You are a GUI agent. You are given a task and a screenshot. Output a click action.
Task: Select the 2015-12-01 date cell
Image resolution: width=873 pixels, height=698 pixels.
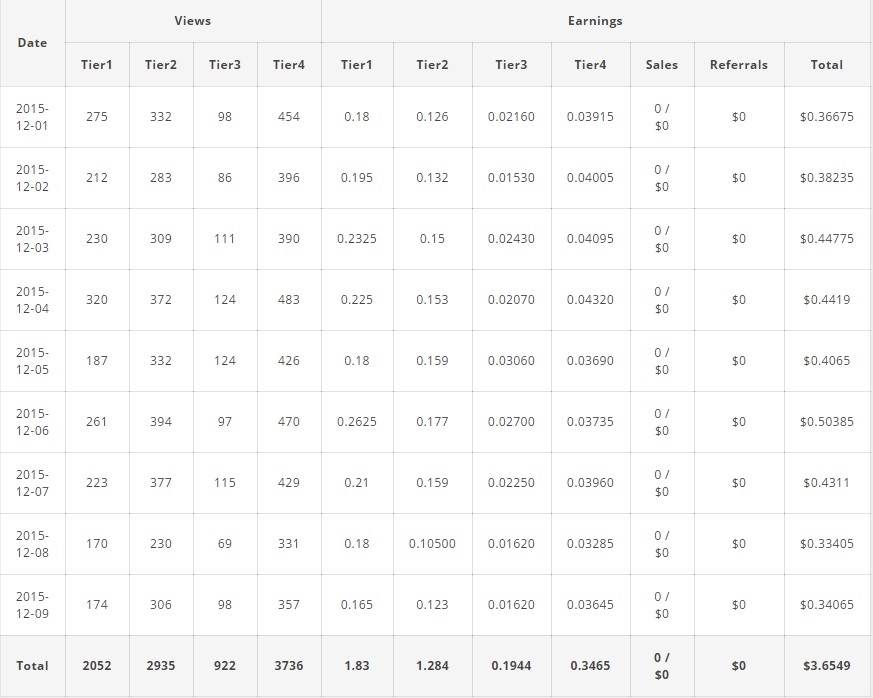32,117
